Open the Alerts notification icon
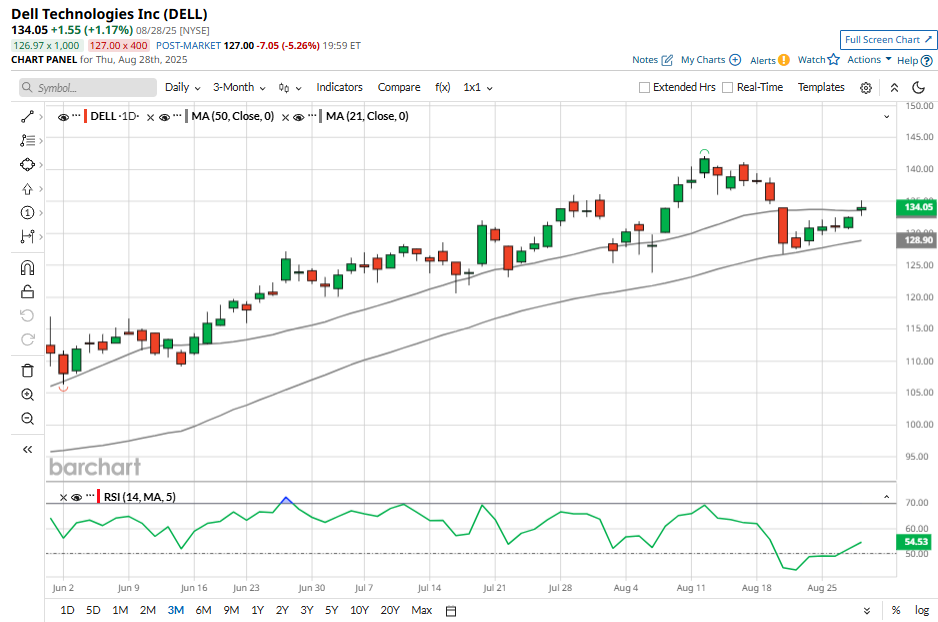Image resolution: width=938 pixels, height=622 pixels. [x=784, y=60]
